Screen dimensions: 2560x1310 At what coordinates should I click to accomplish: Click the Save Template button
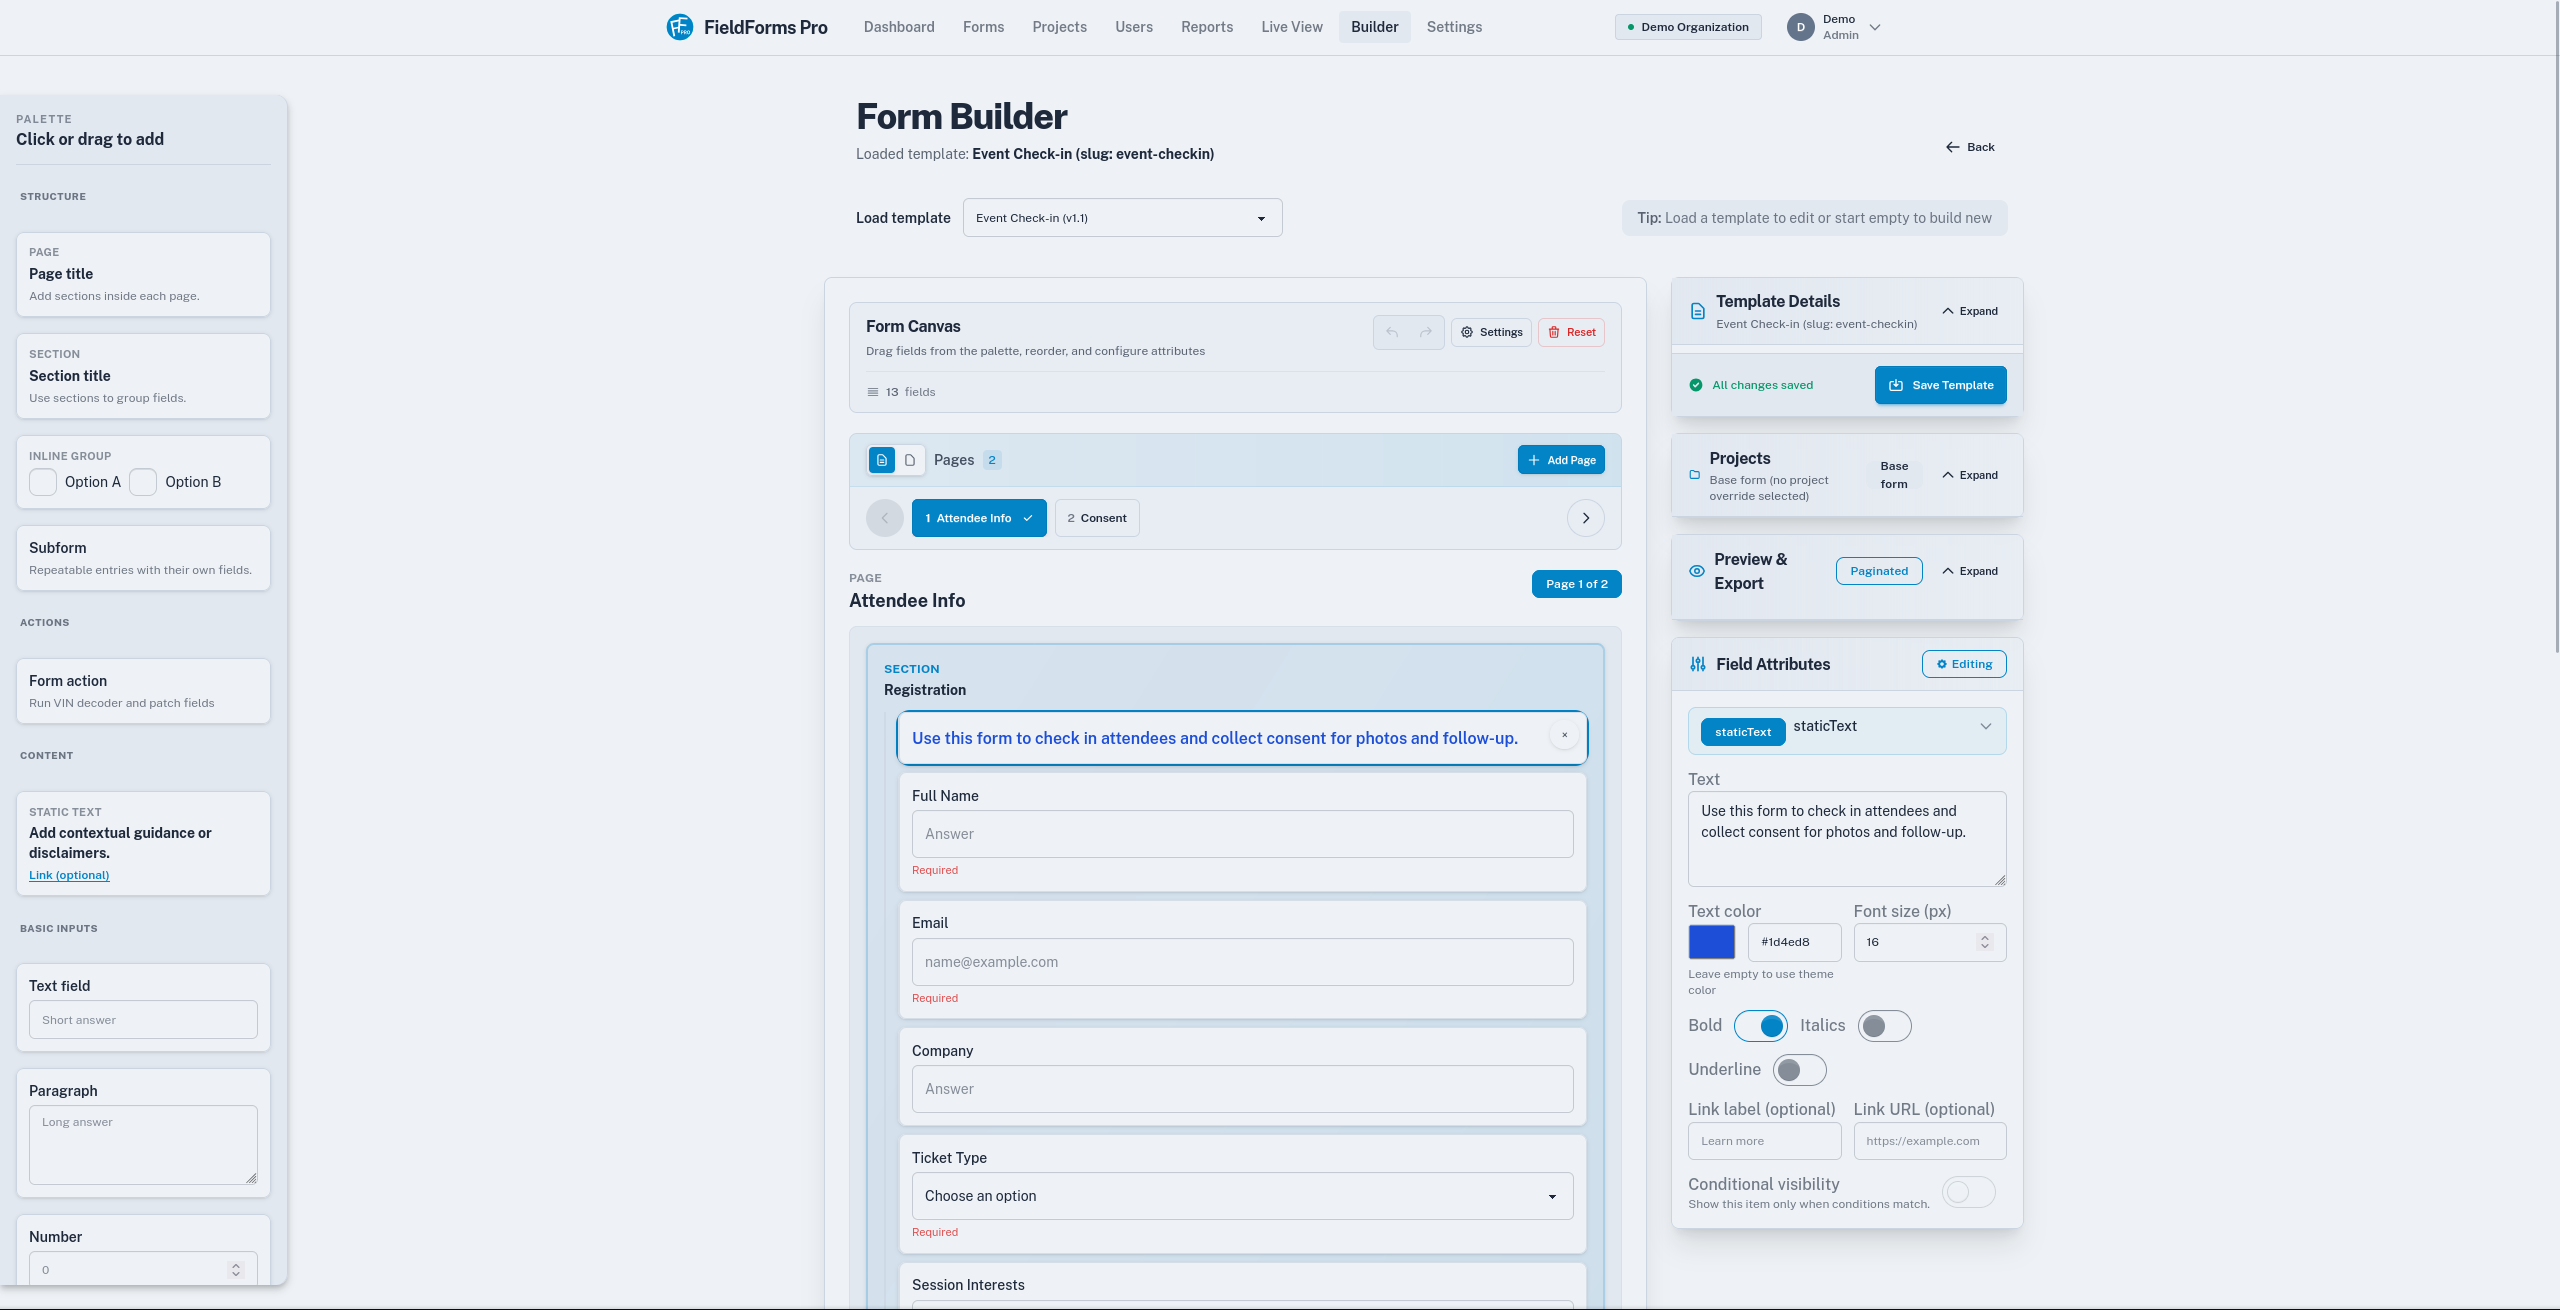click(x=1941, y=385)
